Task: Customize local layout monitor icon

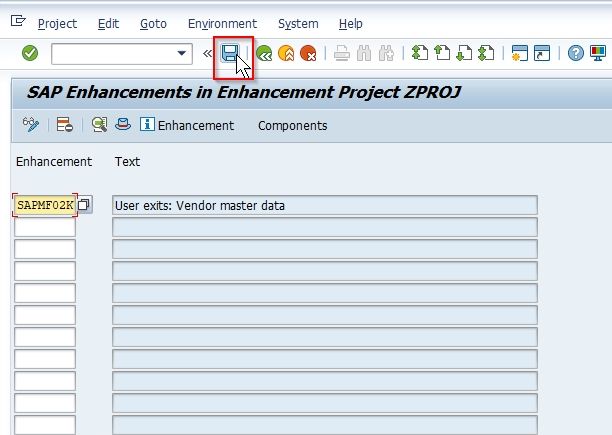Action: tap(598, 53)
